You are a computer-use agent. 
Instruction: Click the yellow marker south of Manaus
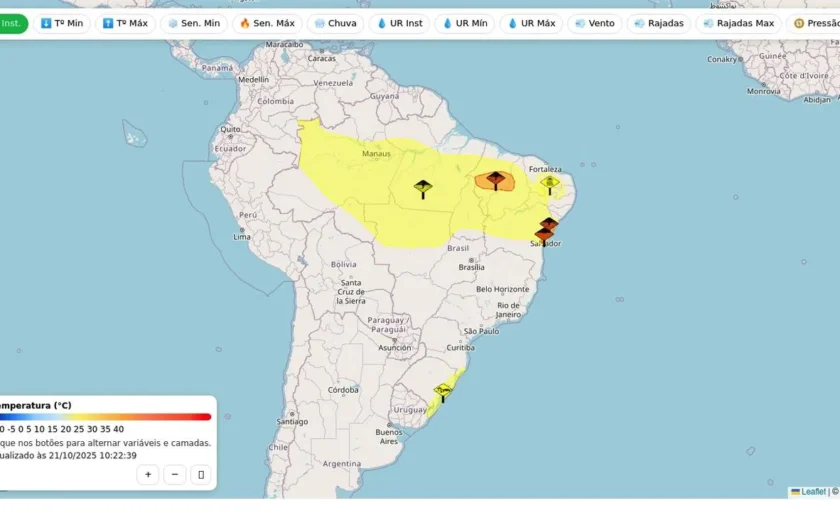423,189
